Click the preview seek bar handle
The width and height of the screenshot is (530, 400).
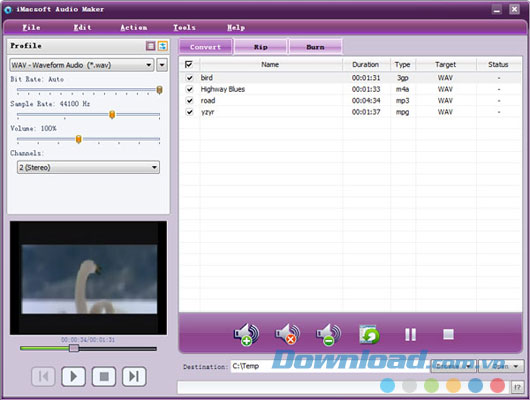[74, 348]
